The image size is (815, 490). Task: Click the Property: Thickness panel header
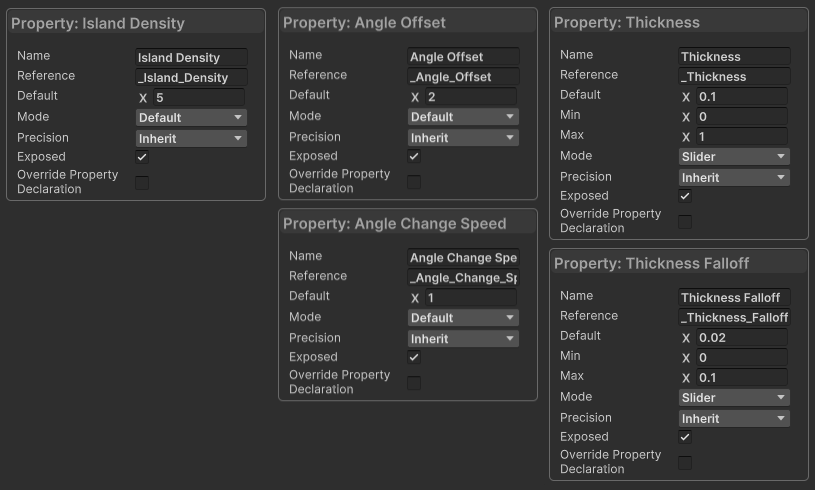[627, 22]
